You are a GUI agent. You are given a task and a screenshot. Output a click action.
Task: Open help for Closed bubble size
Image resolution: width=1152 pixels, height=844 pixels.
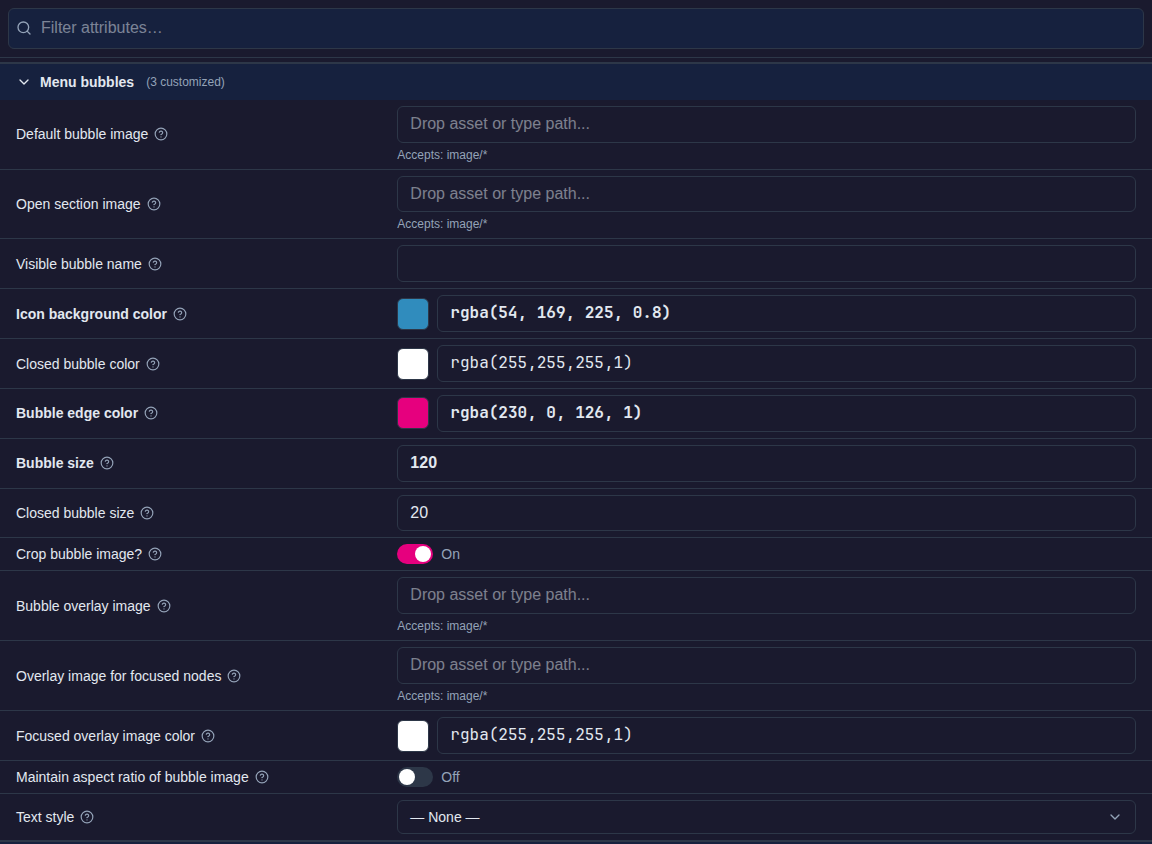click(x=147, y=513)
